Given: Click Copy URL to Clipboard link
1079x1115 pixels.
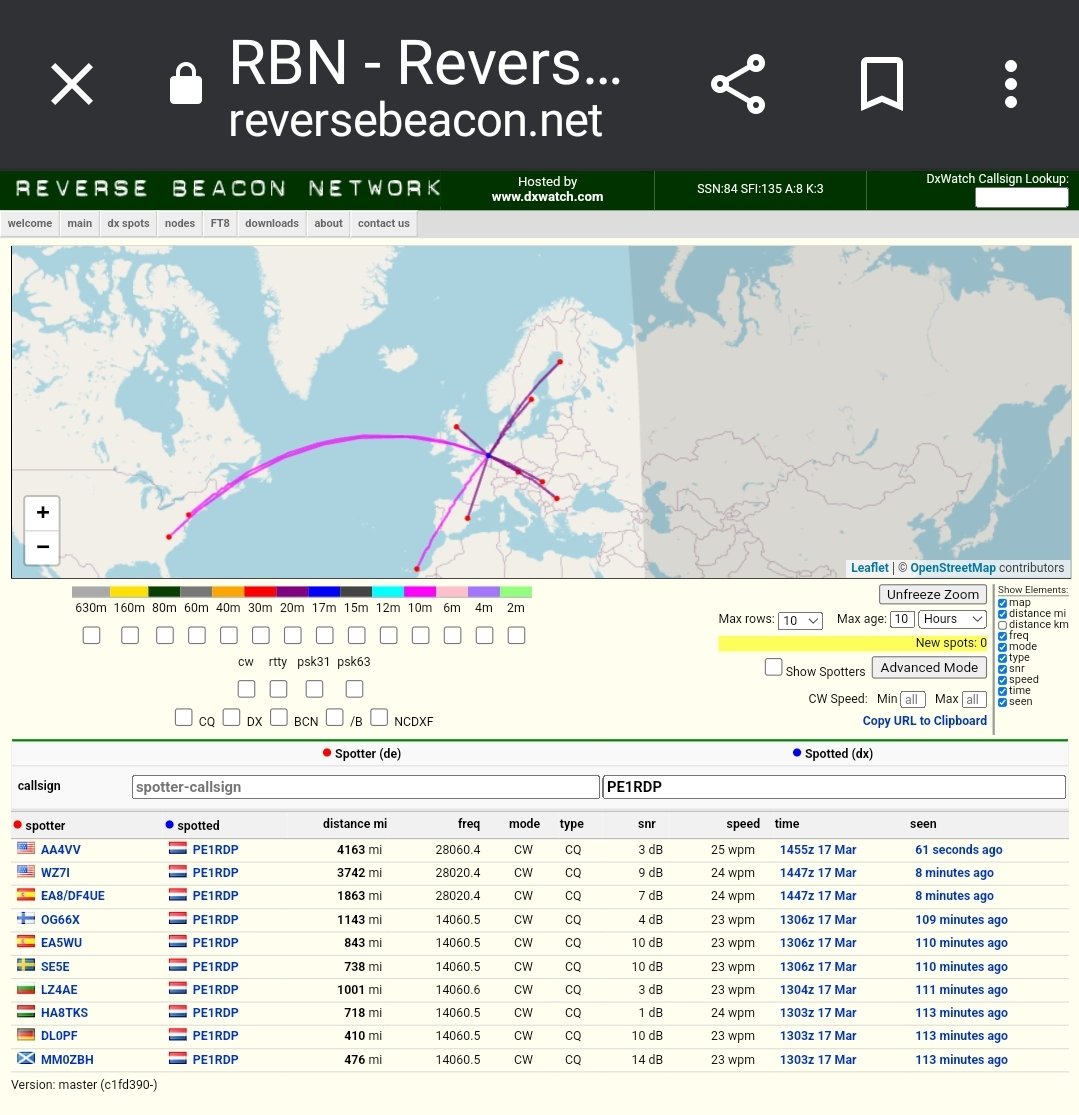Looking at the screenshot, I should pyautogui.click(x=925, y=720).
